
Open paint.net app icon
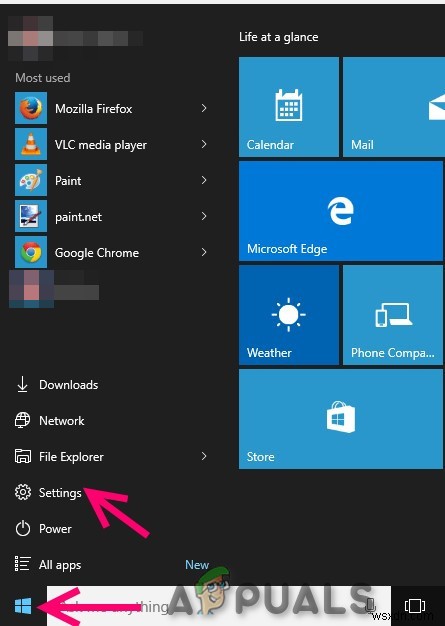[31, 216]
